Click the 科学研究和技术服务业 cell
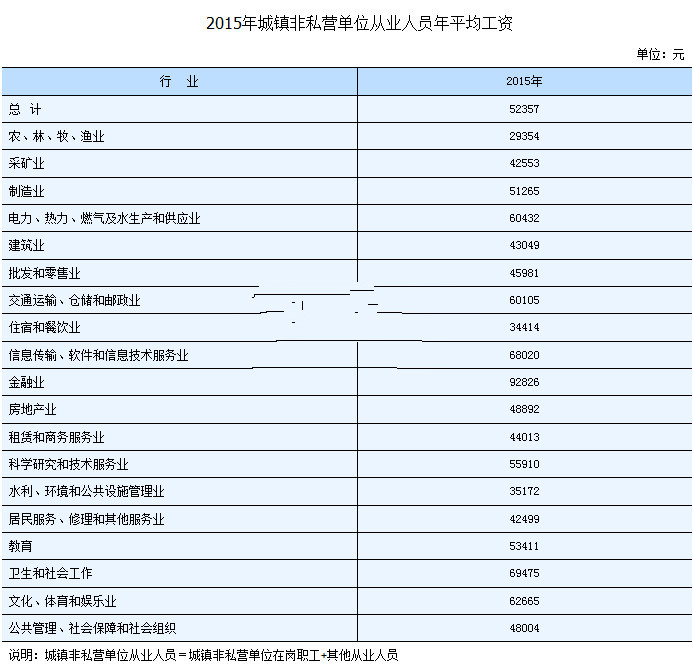 tap(68, 465)
